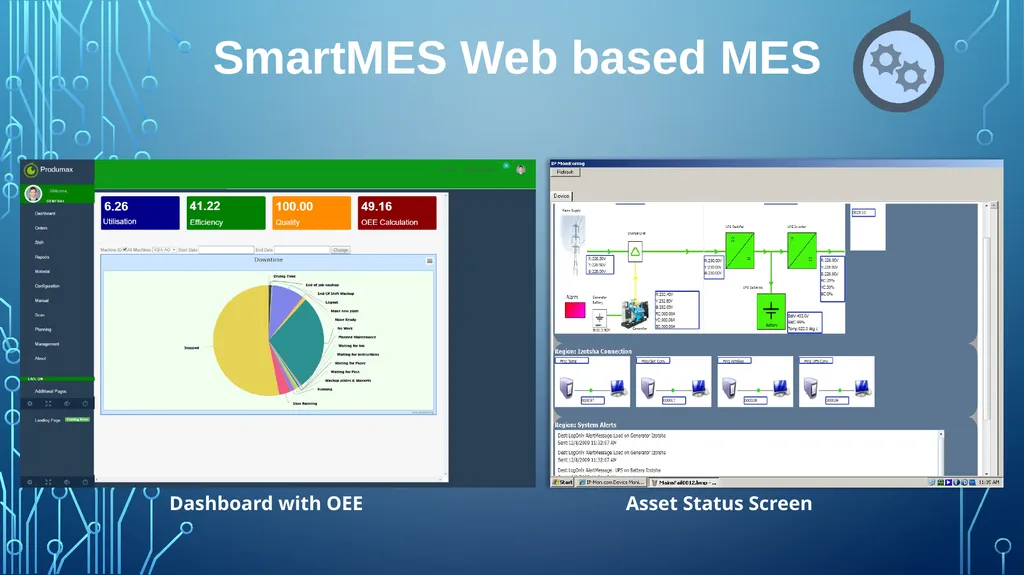Click the End Date input field
The width and height of the screenshot is (1024, 575).
click(x=302, y=250)
